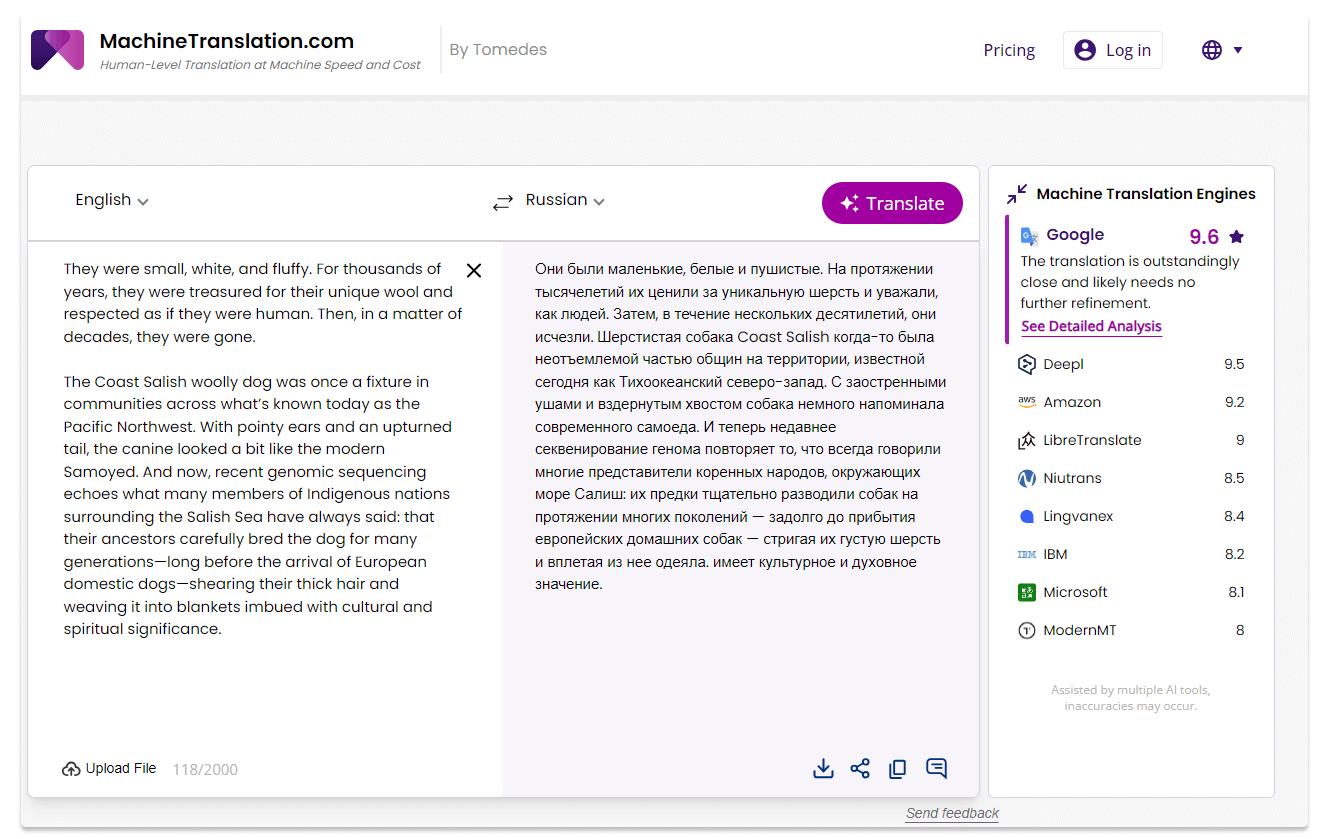Screen dimensions: 1329x839
Task: Choose the IBM engine name
Action: (1055, 554)
